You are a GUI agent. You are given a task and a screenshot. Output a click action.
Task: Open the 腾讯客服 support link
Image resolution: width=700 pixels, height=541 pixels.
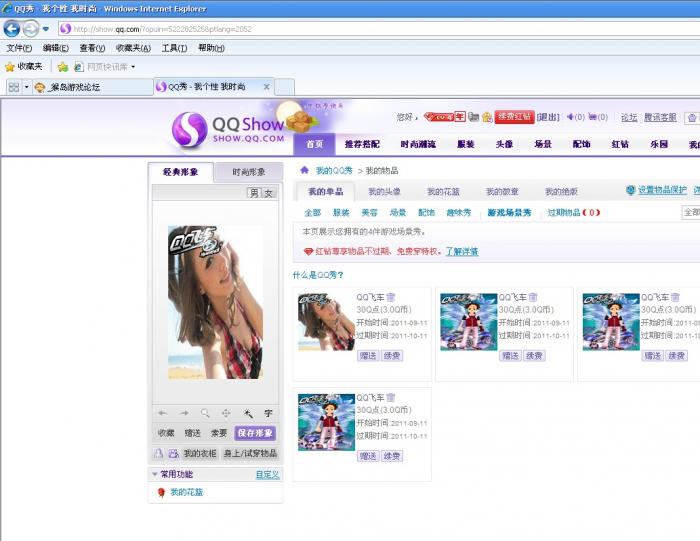pyautogui.click(x=660, y=117)
